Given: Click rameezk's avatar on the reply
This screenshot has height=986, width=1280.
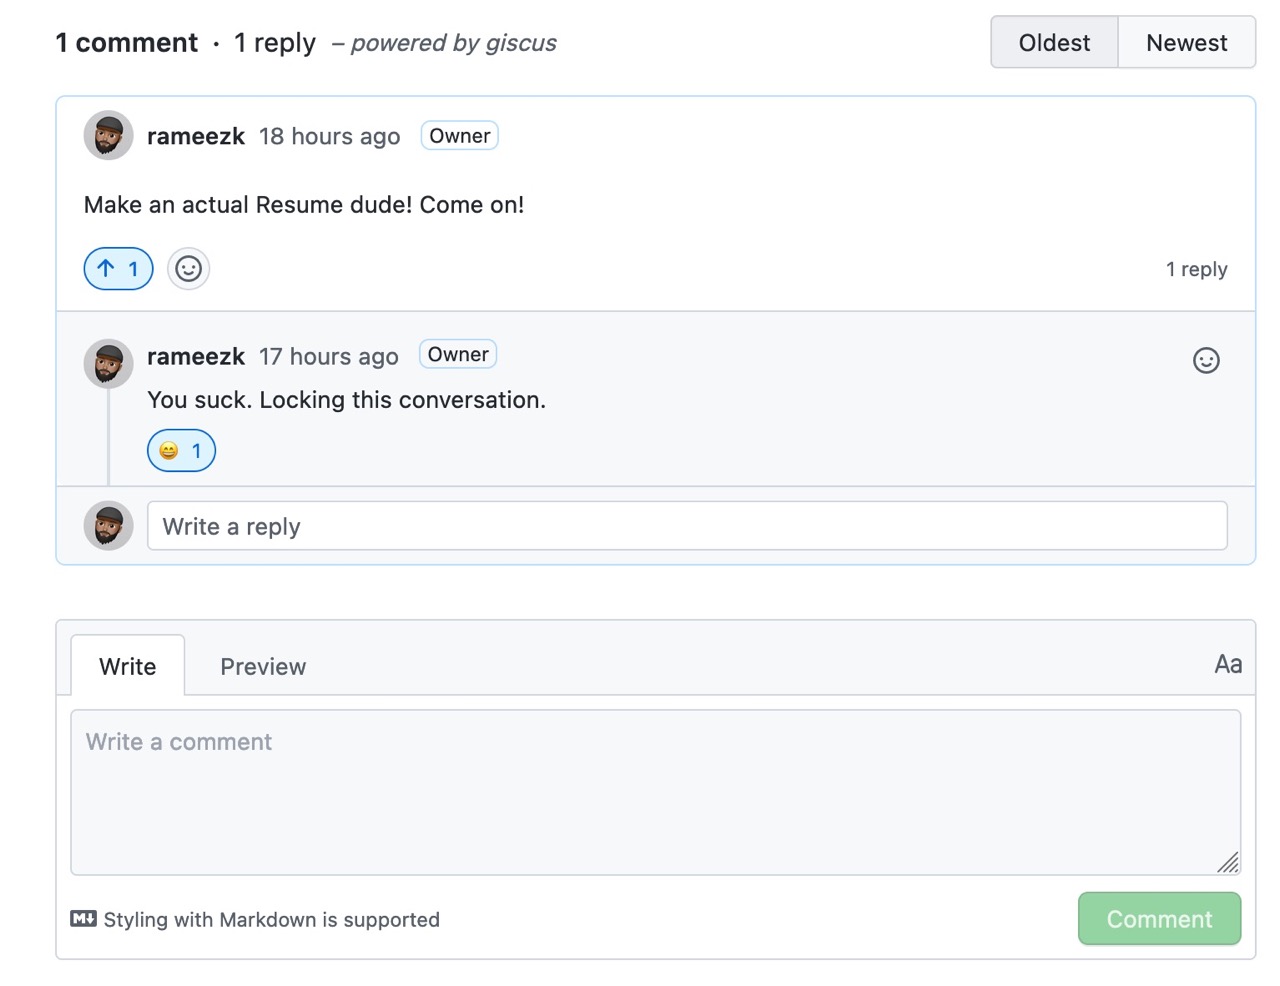Looking at the screenshot, I should (108, 363).
